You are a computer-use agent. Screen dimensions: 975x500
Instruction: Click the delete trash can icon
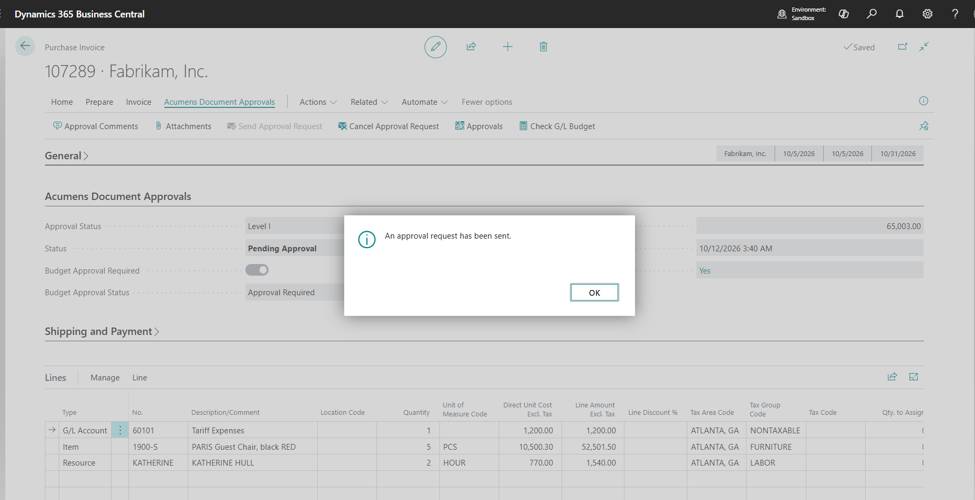tap(543, 47)
